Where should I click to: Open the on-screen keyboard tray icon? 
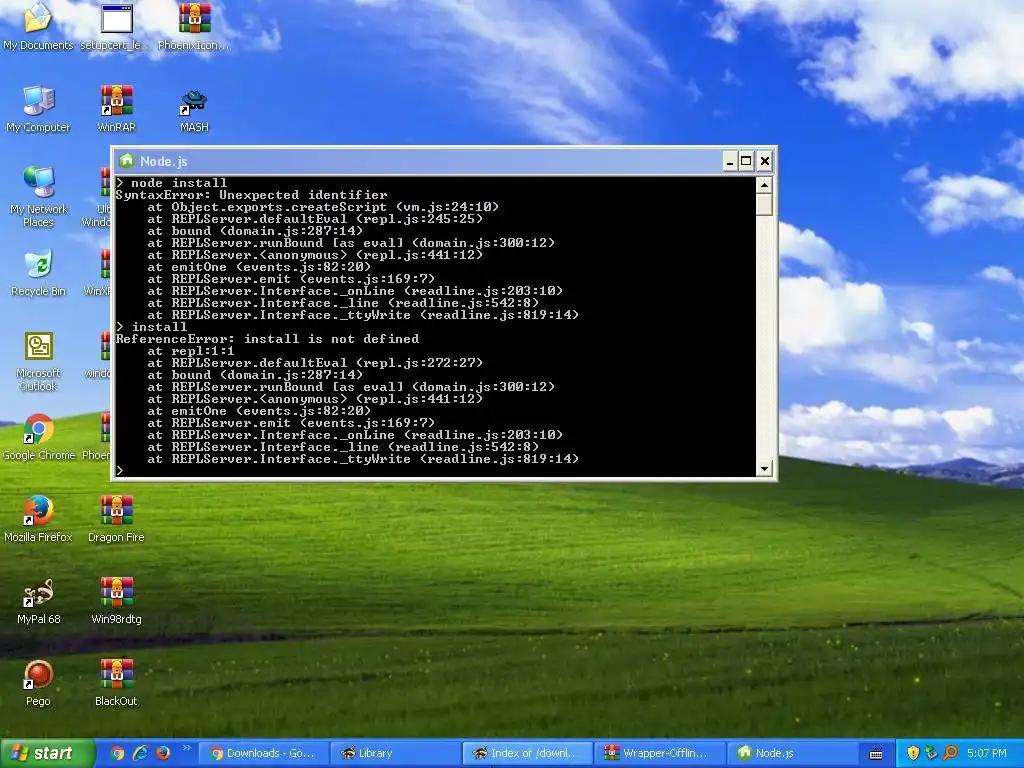point(876,754)
